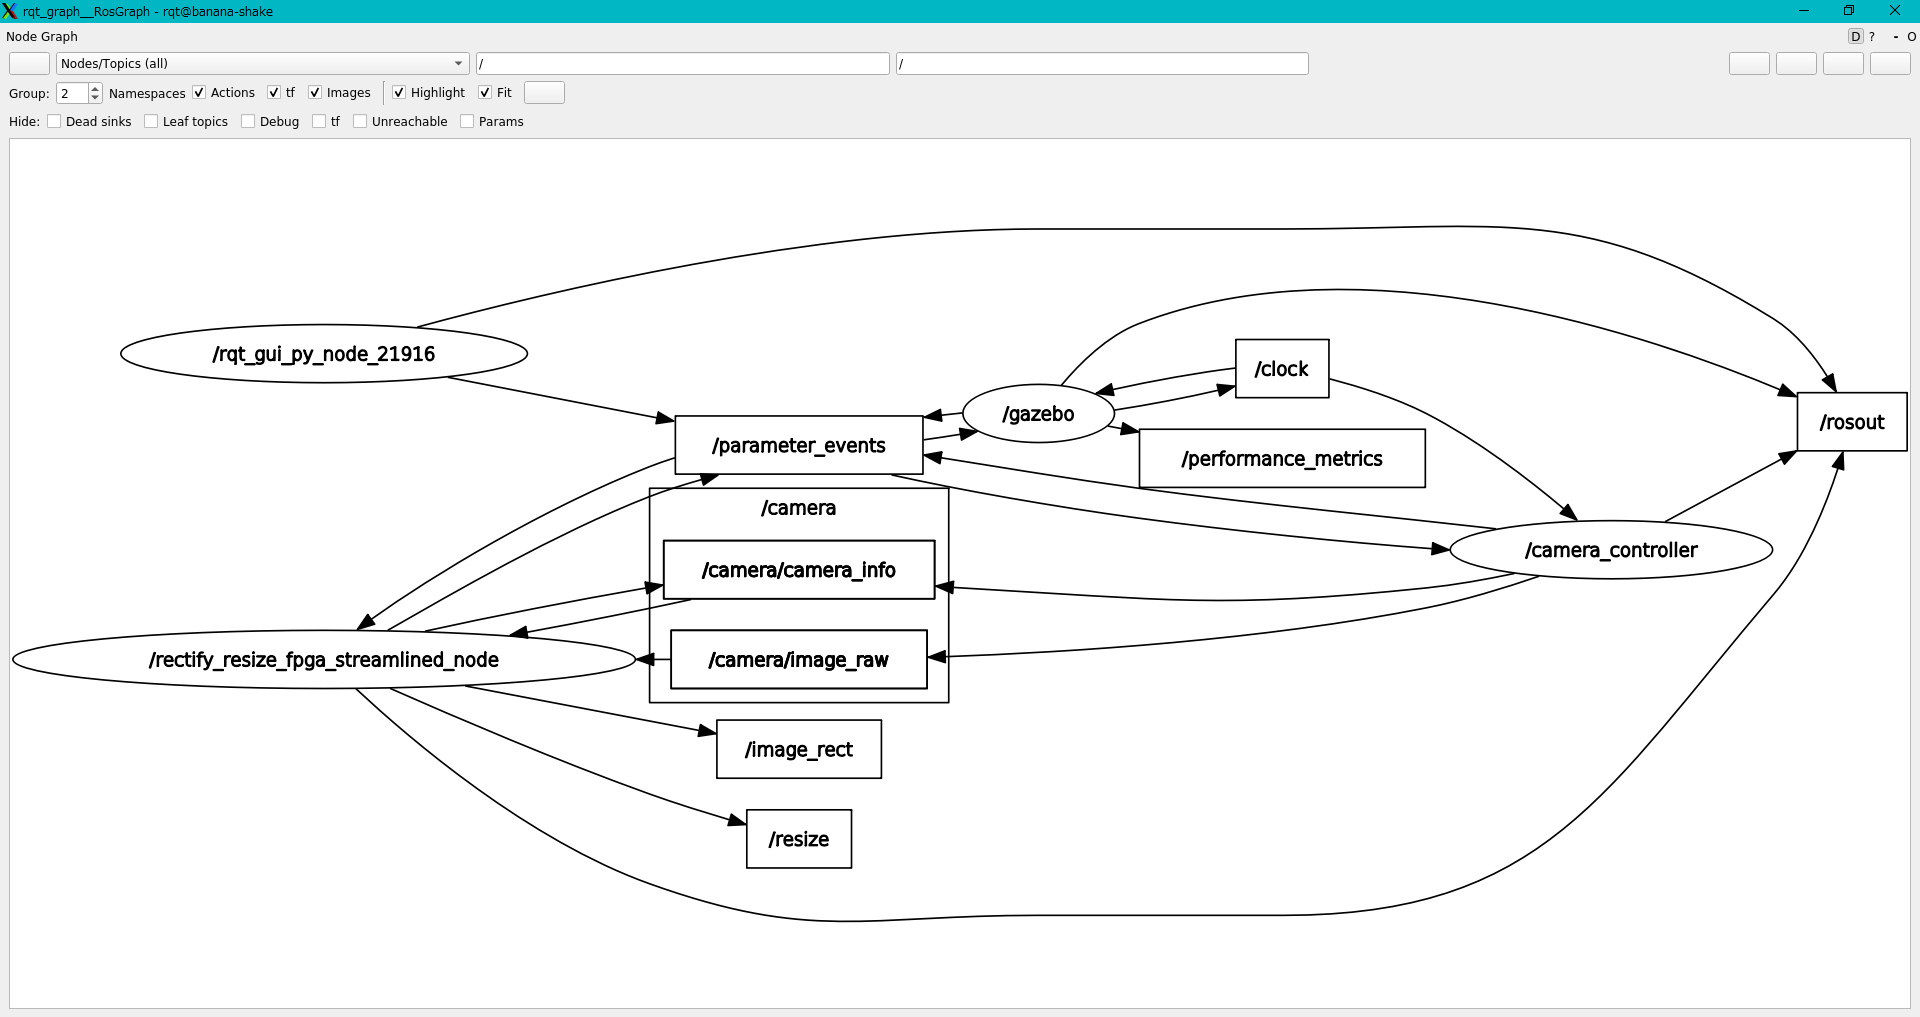This screenshot has height=1017, width=1920.
Task: Click the /camera/image_raw topic box
Action: [x=799, y=659]
